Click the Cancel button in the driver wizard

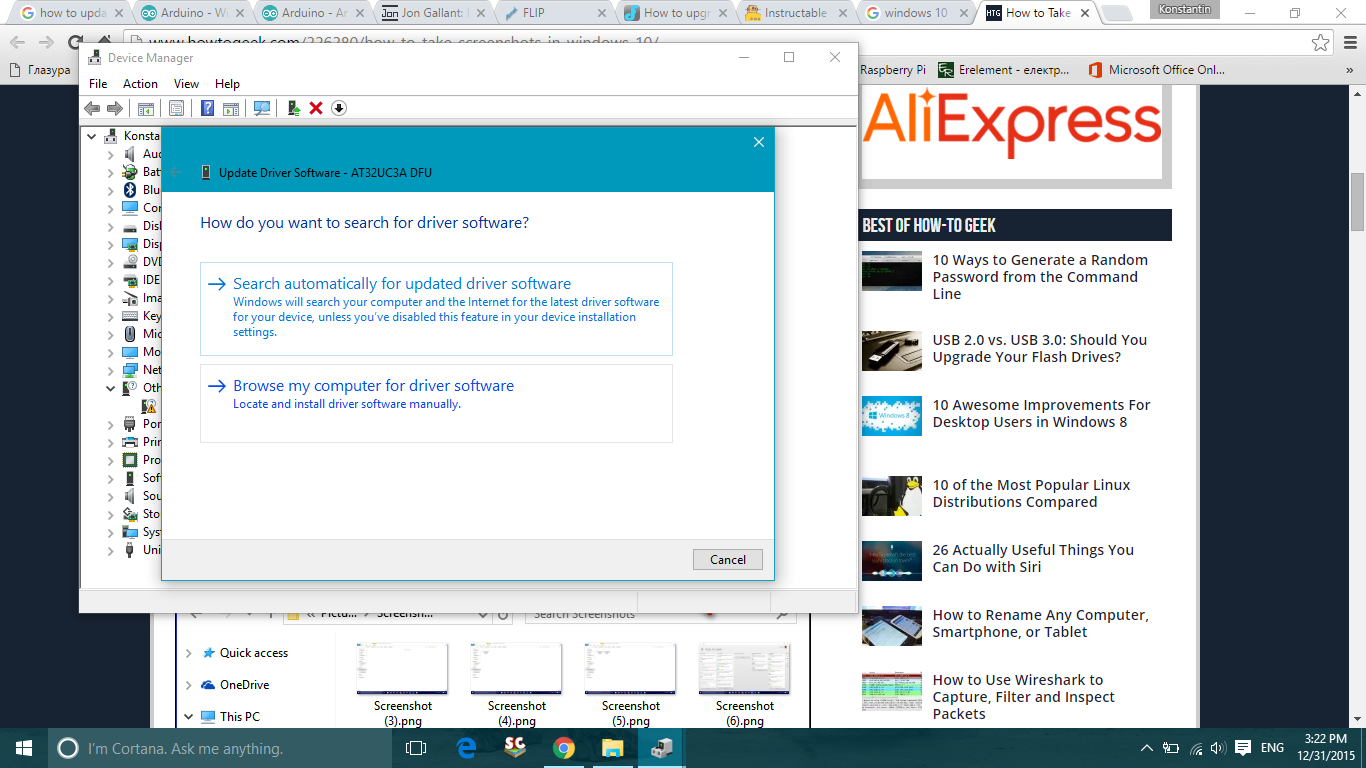[727, 559]
